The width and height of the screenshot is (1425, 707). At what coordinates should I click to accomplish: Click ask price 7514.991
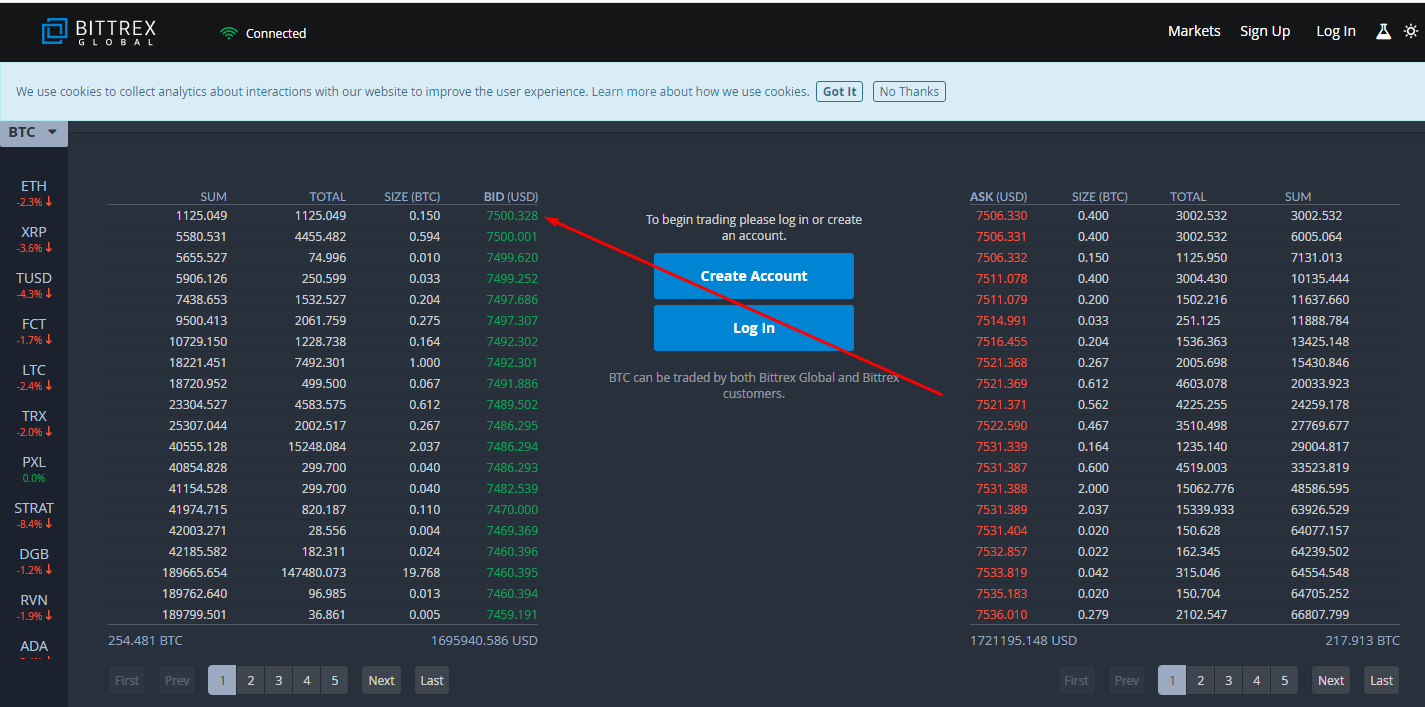pos(1001,320)
